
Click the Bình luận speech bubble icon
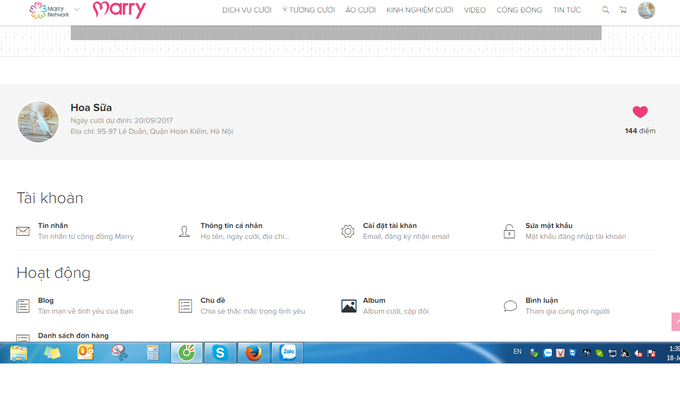pyautogui.click(x=510, y=306)
